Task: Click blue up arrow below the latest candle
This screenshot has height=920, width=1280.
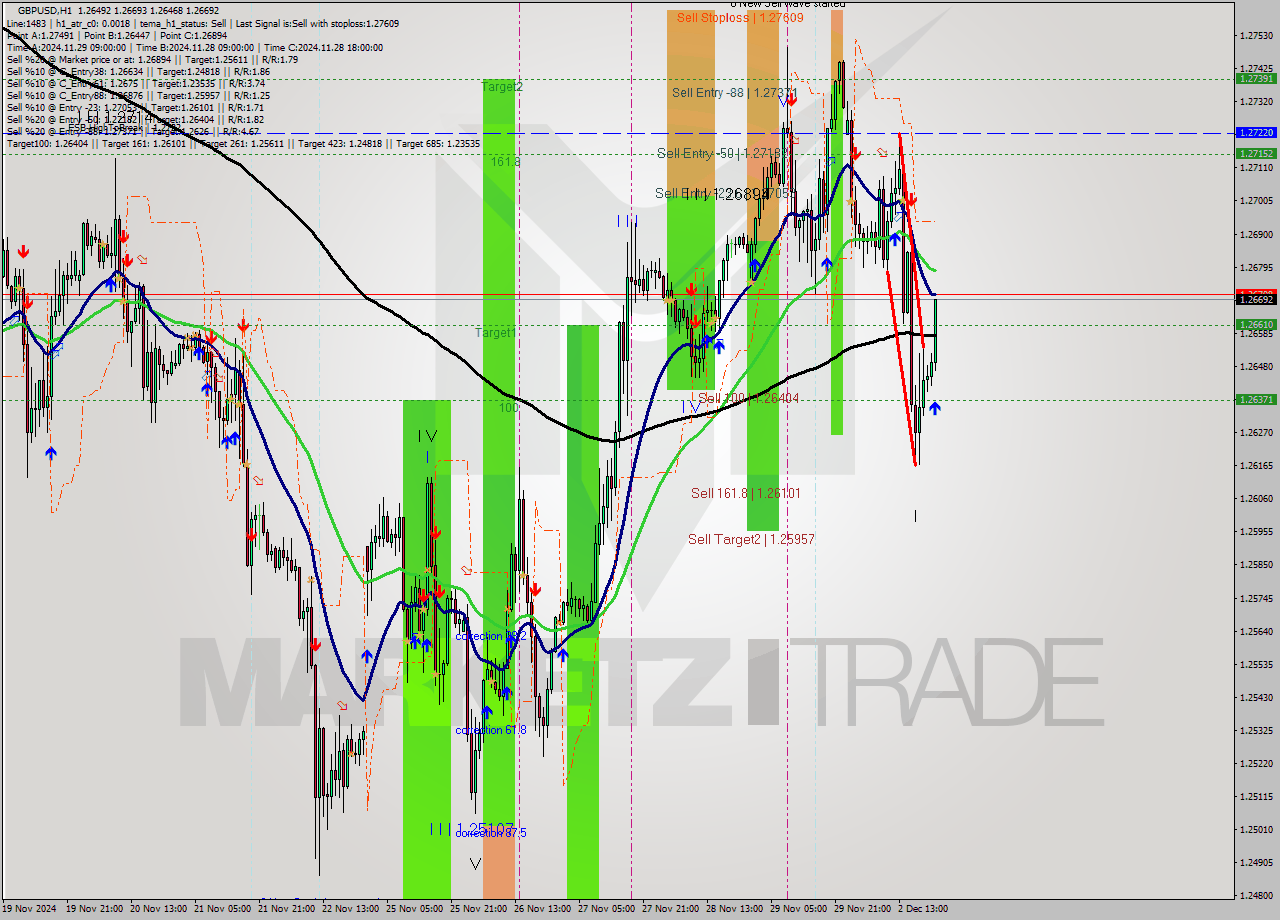Action: 934,408
